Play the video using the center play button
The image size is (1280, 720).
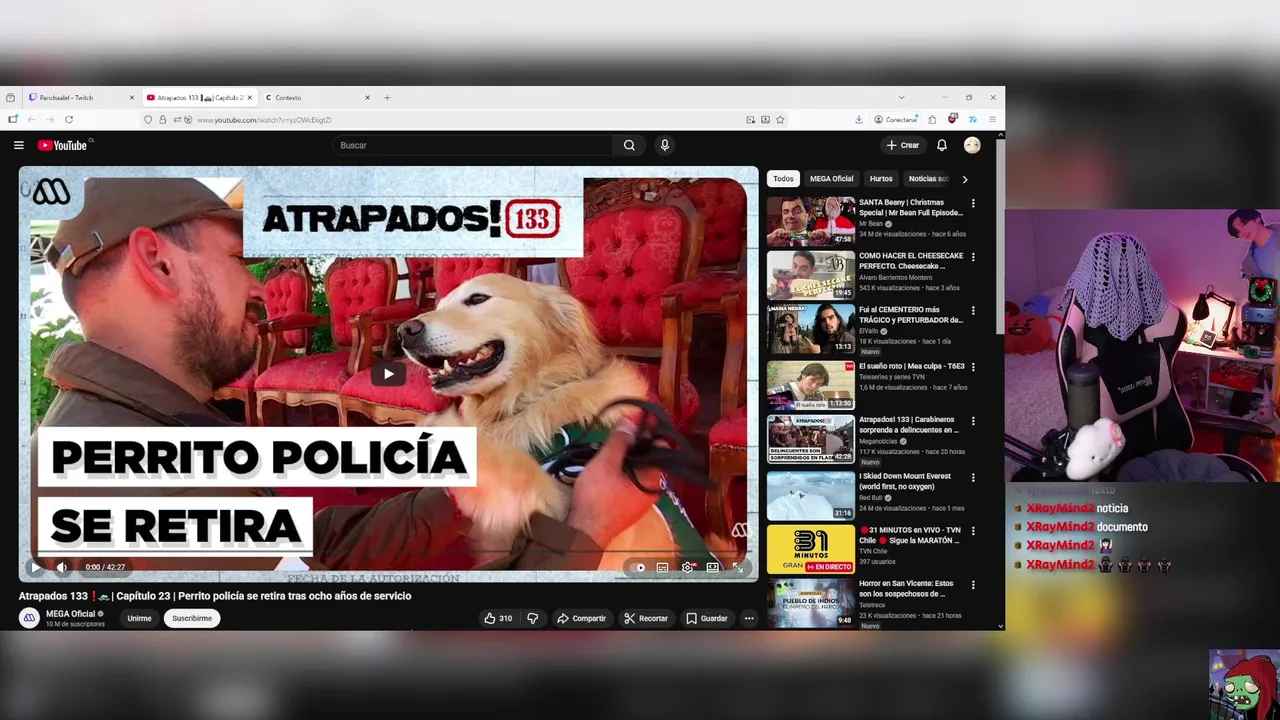(389, 374)
